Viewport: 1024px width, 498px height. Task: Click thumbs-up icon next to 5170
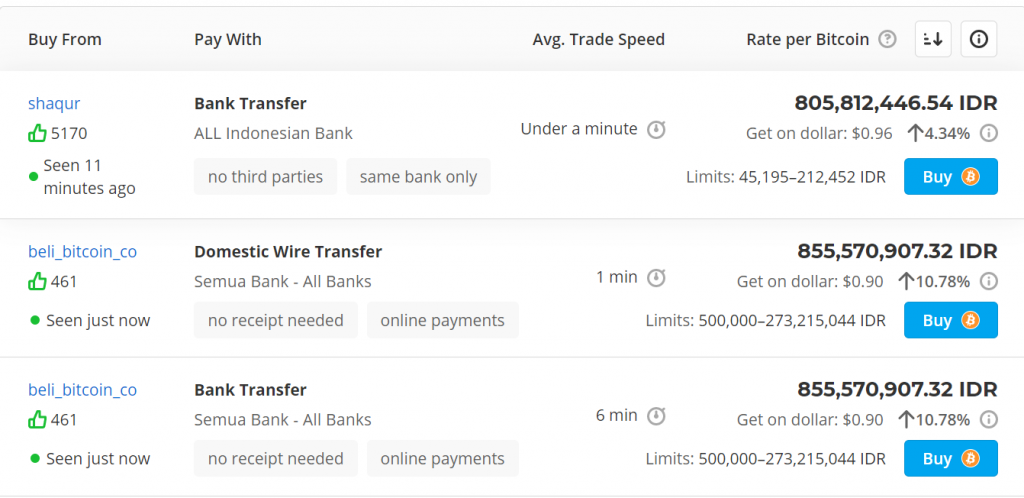coord(37,134)
